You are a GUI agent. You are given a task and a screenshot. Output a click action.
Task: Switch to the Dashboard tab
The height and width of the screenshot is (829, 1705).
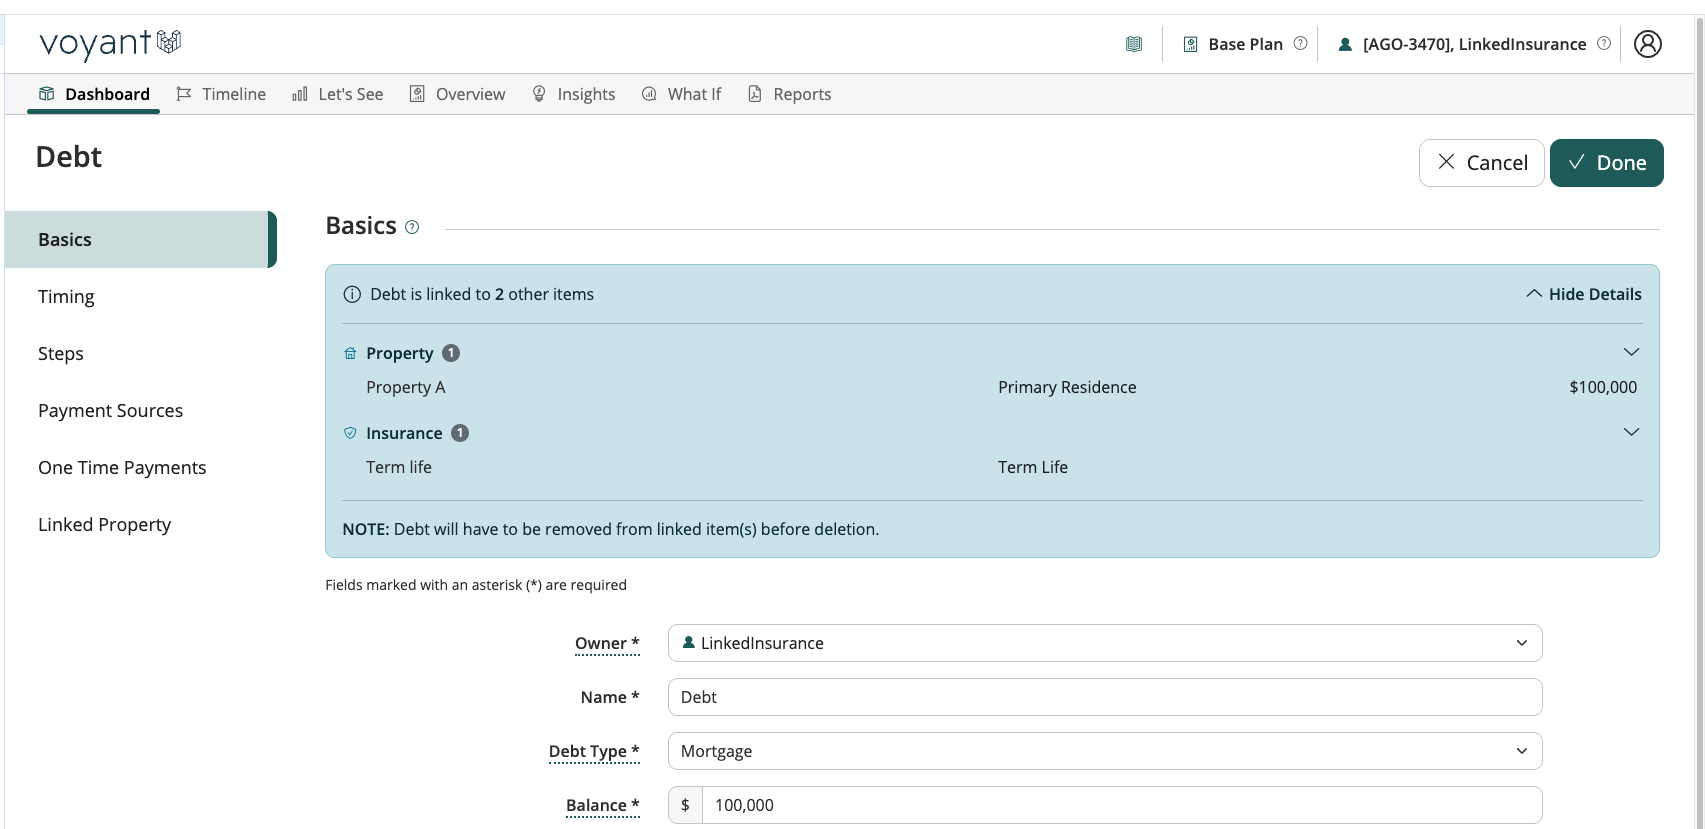(94, 94)
